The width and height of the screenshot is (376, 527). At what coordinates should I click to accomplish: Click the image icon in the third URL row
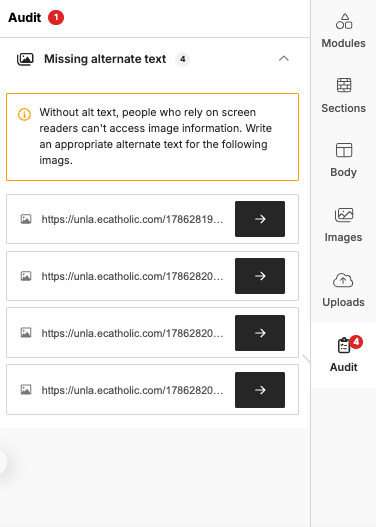click(26, 333)
